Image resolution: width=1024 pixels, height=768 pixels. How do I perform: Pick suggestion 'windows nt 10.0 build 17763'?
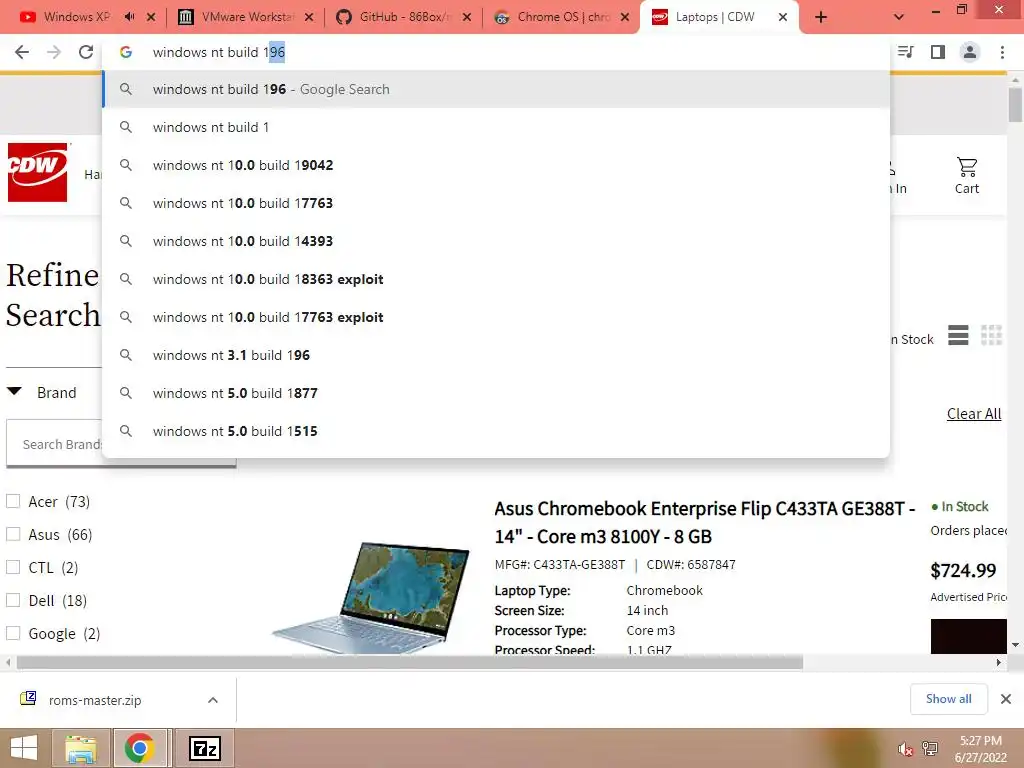496,203
